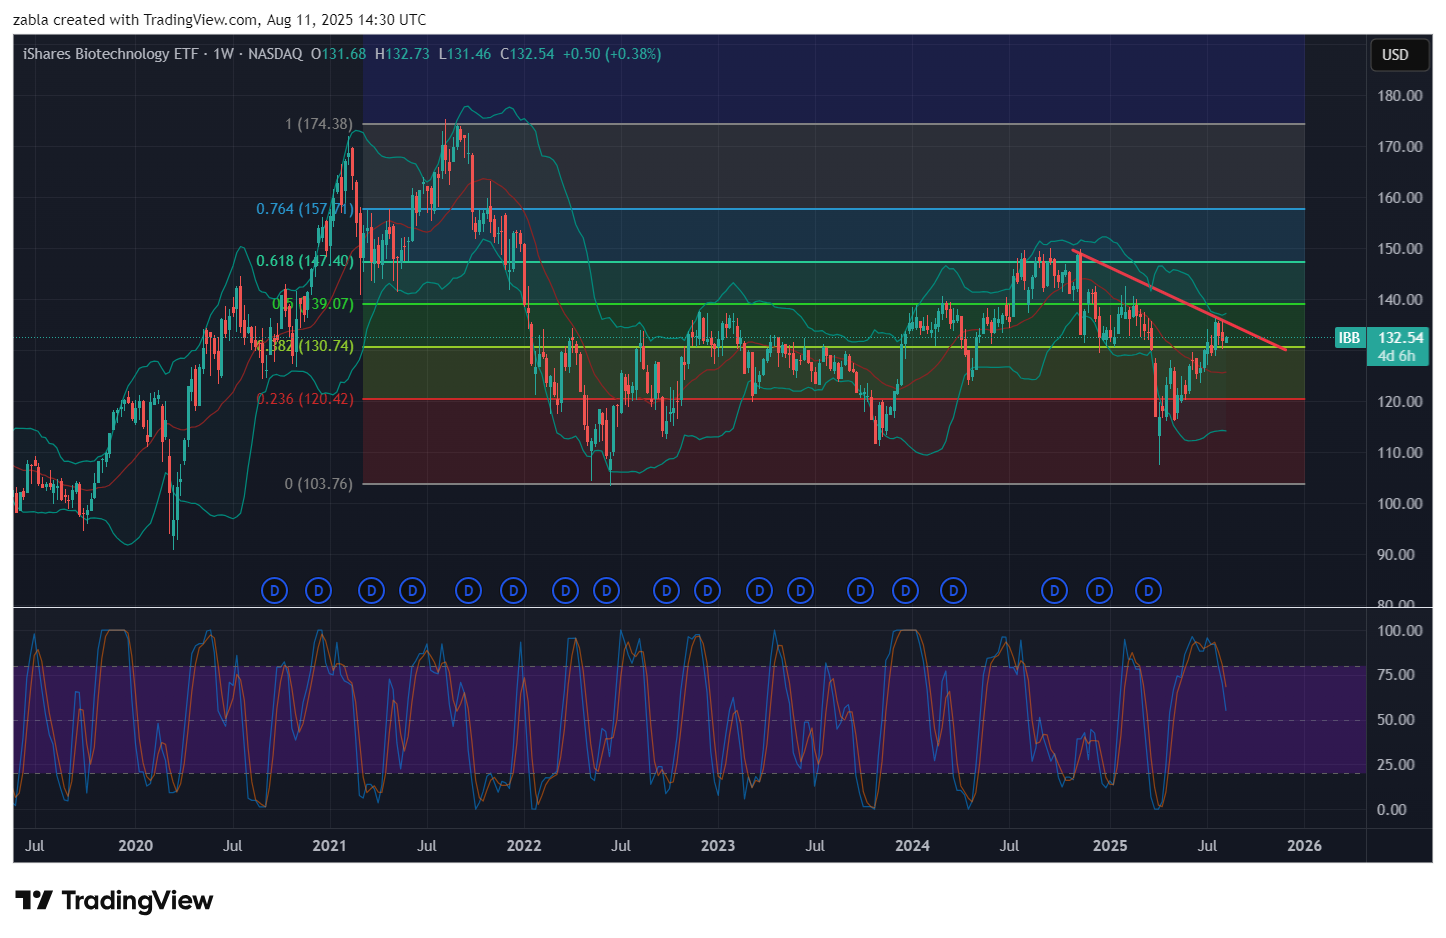Open the USD currency selector

pyautogui.click(x=1395, y=55)
